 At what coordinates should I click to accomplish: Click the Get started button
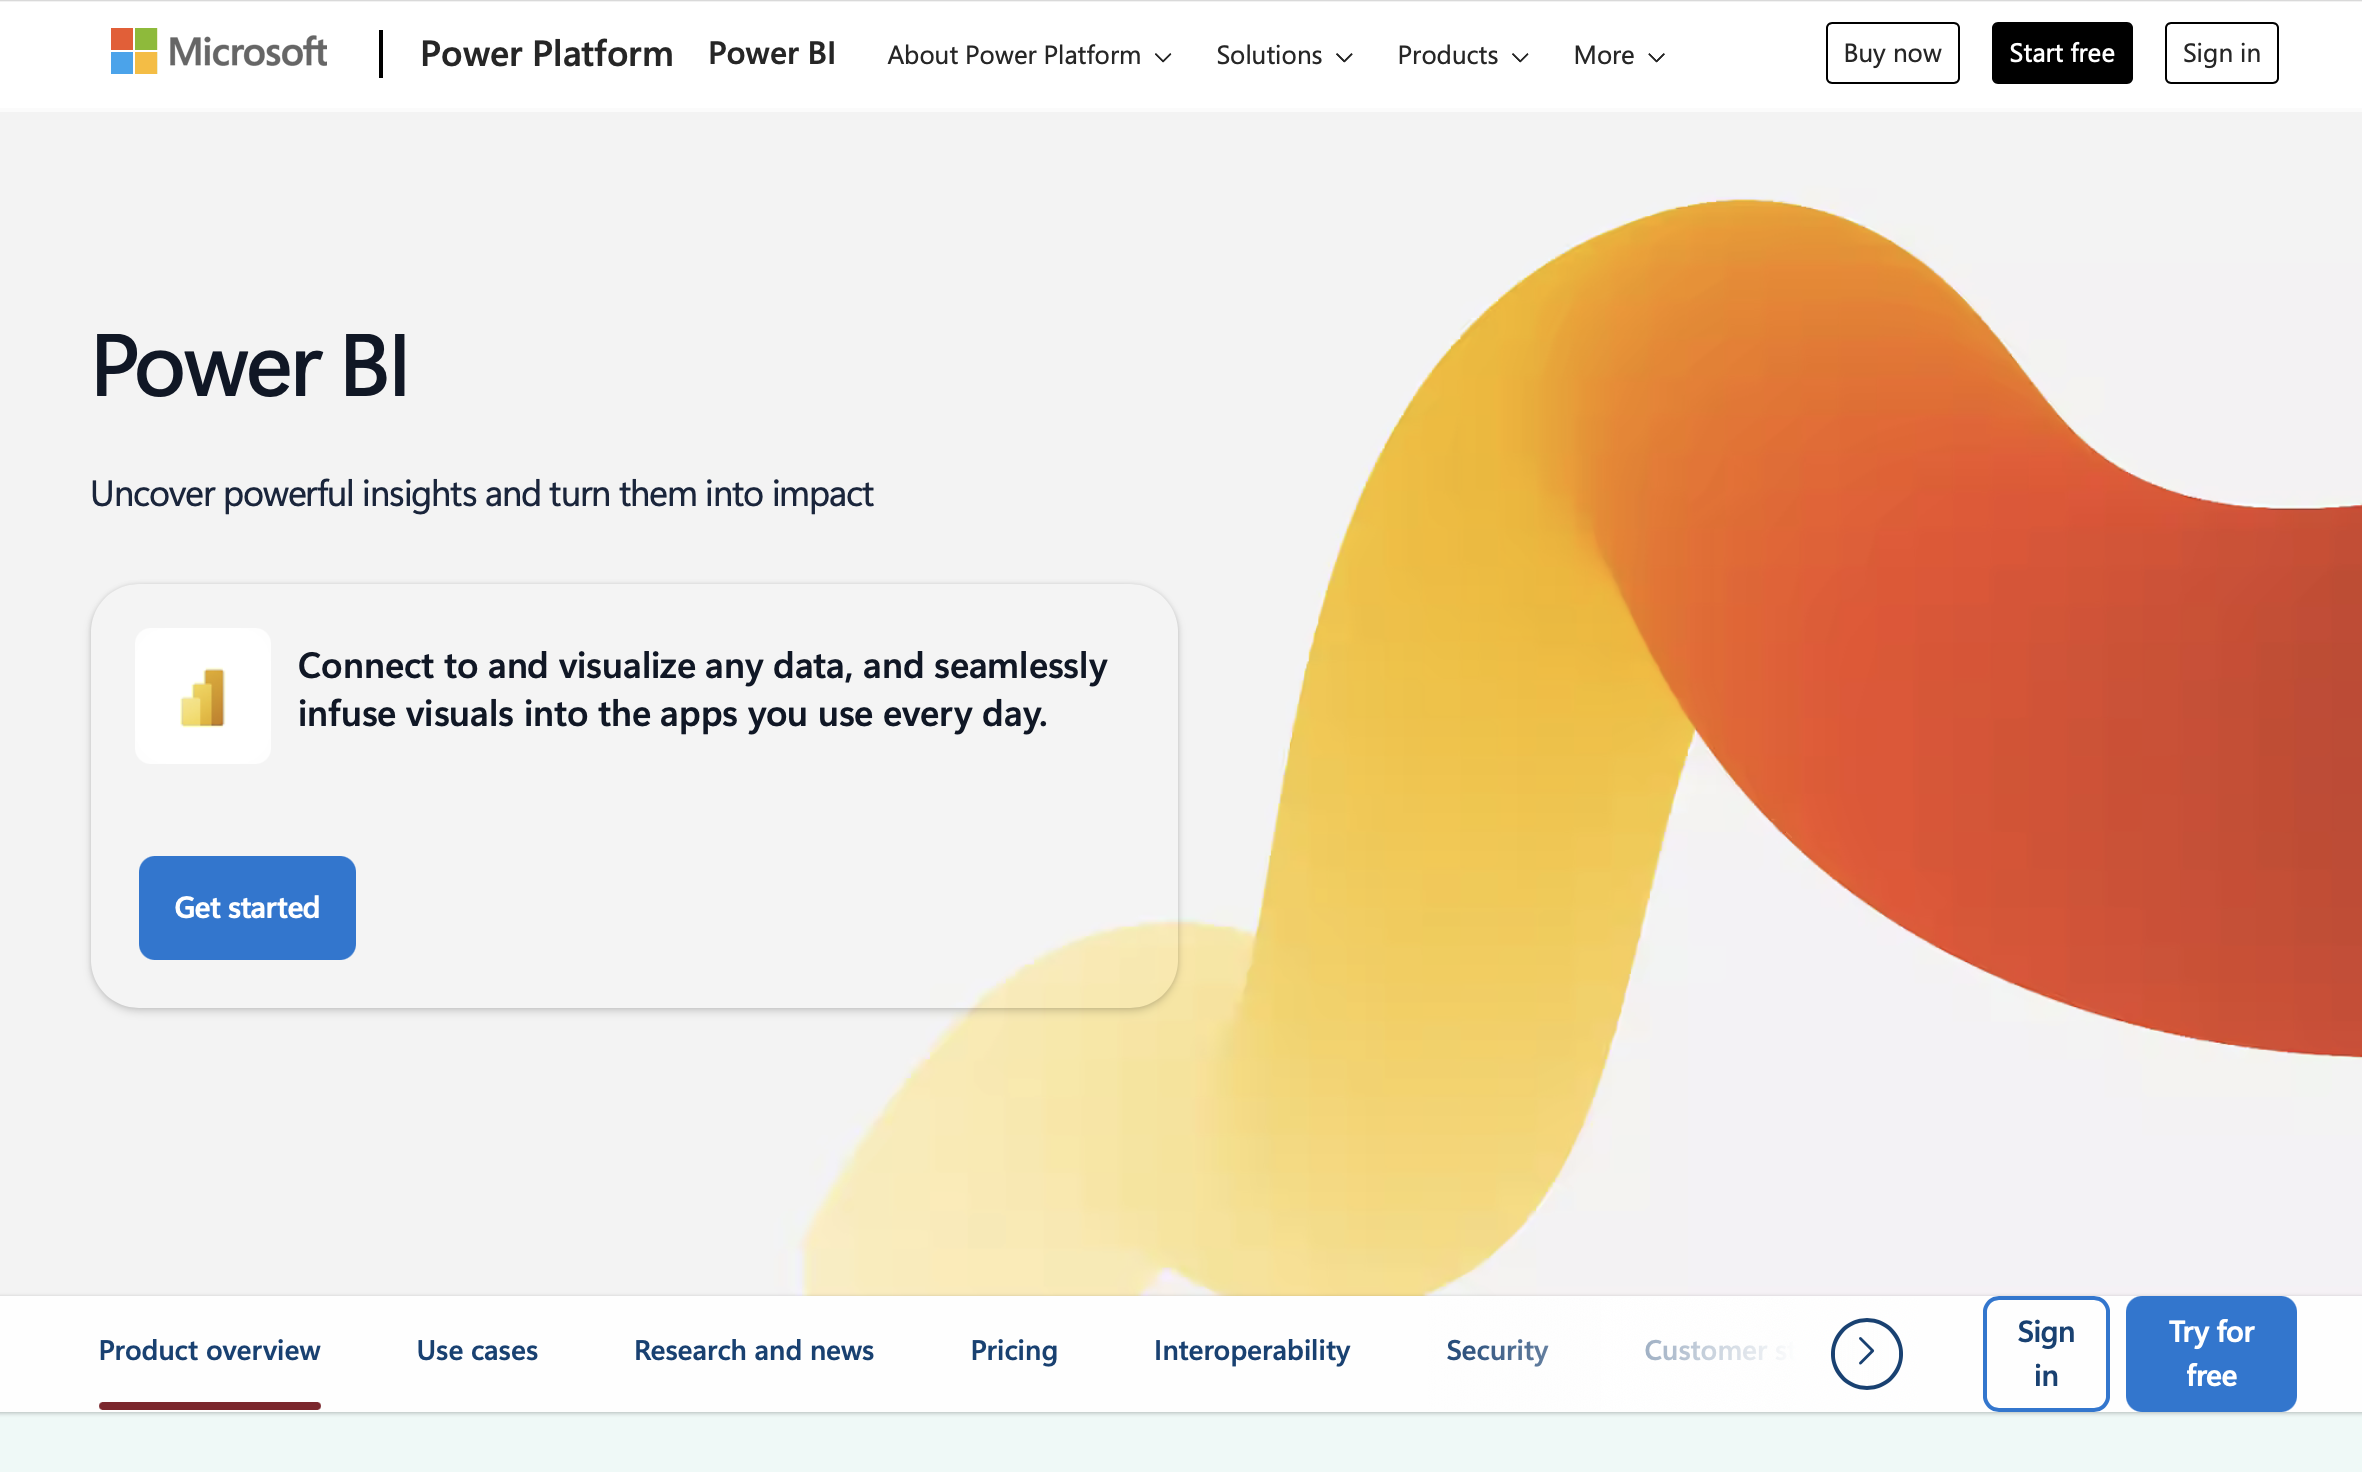[x=247, y=908]
